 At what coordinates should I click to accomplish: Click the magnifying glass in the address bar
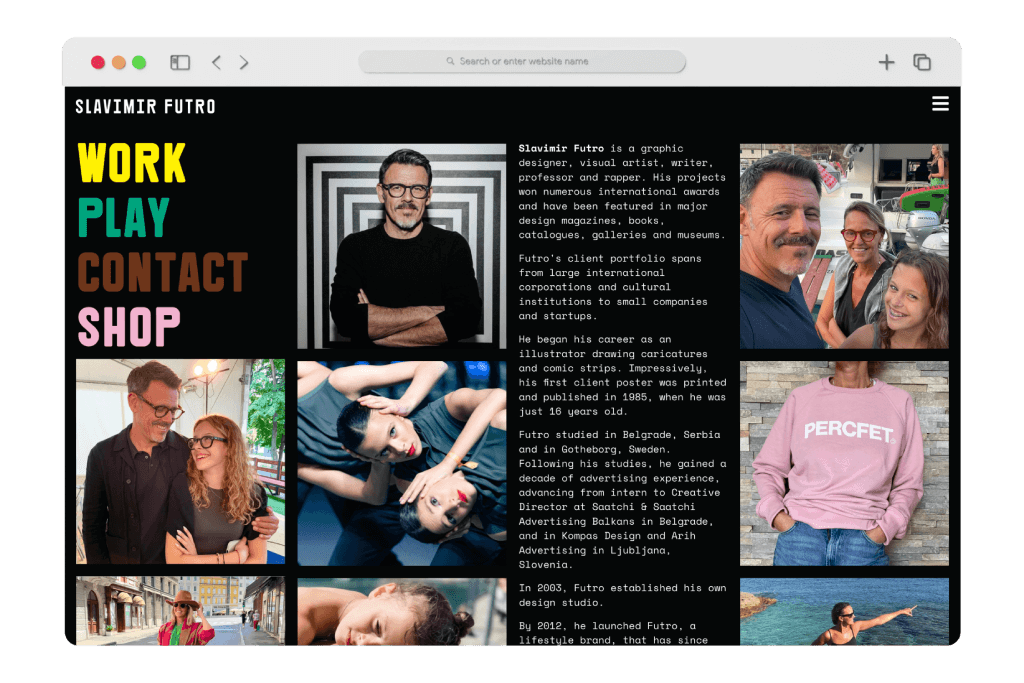[x=450, y=61]
